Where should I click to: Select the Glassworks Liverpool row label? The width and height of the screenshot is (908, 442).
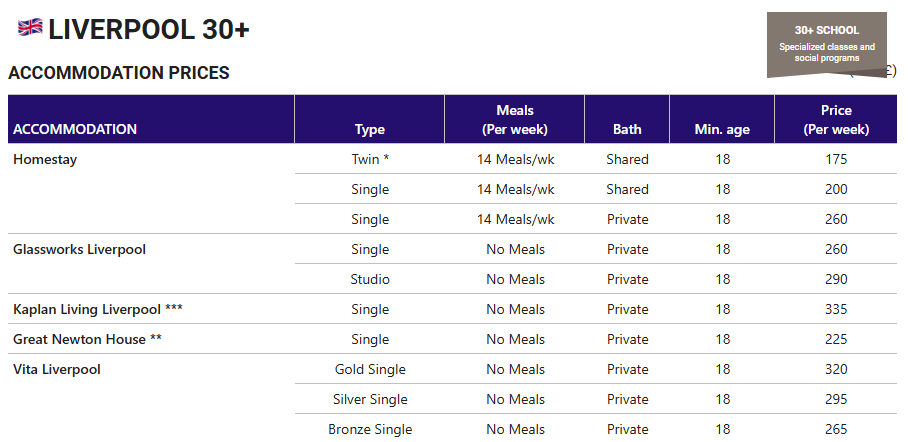(79, 250)
